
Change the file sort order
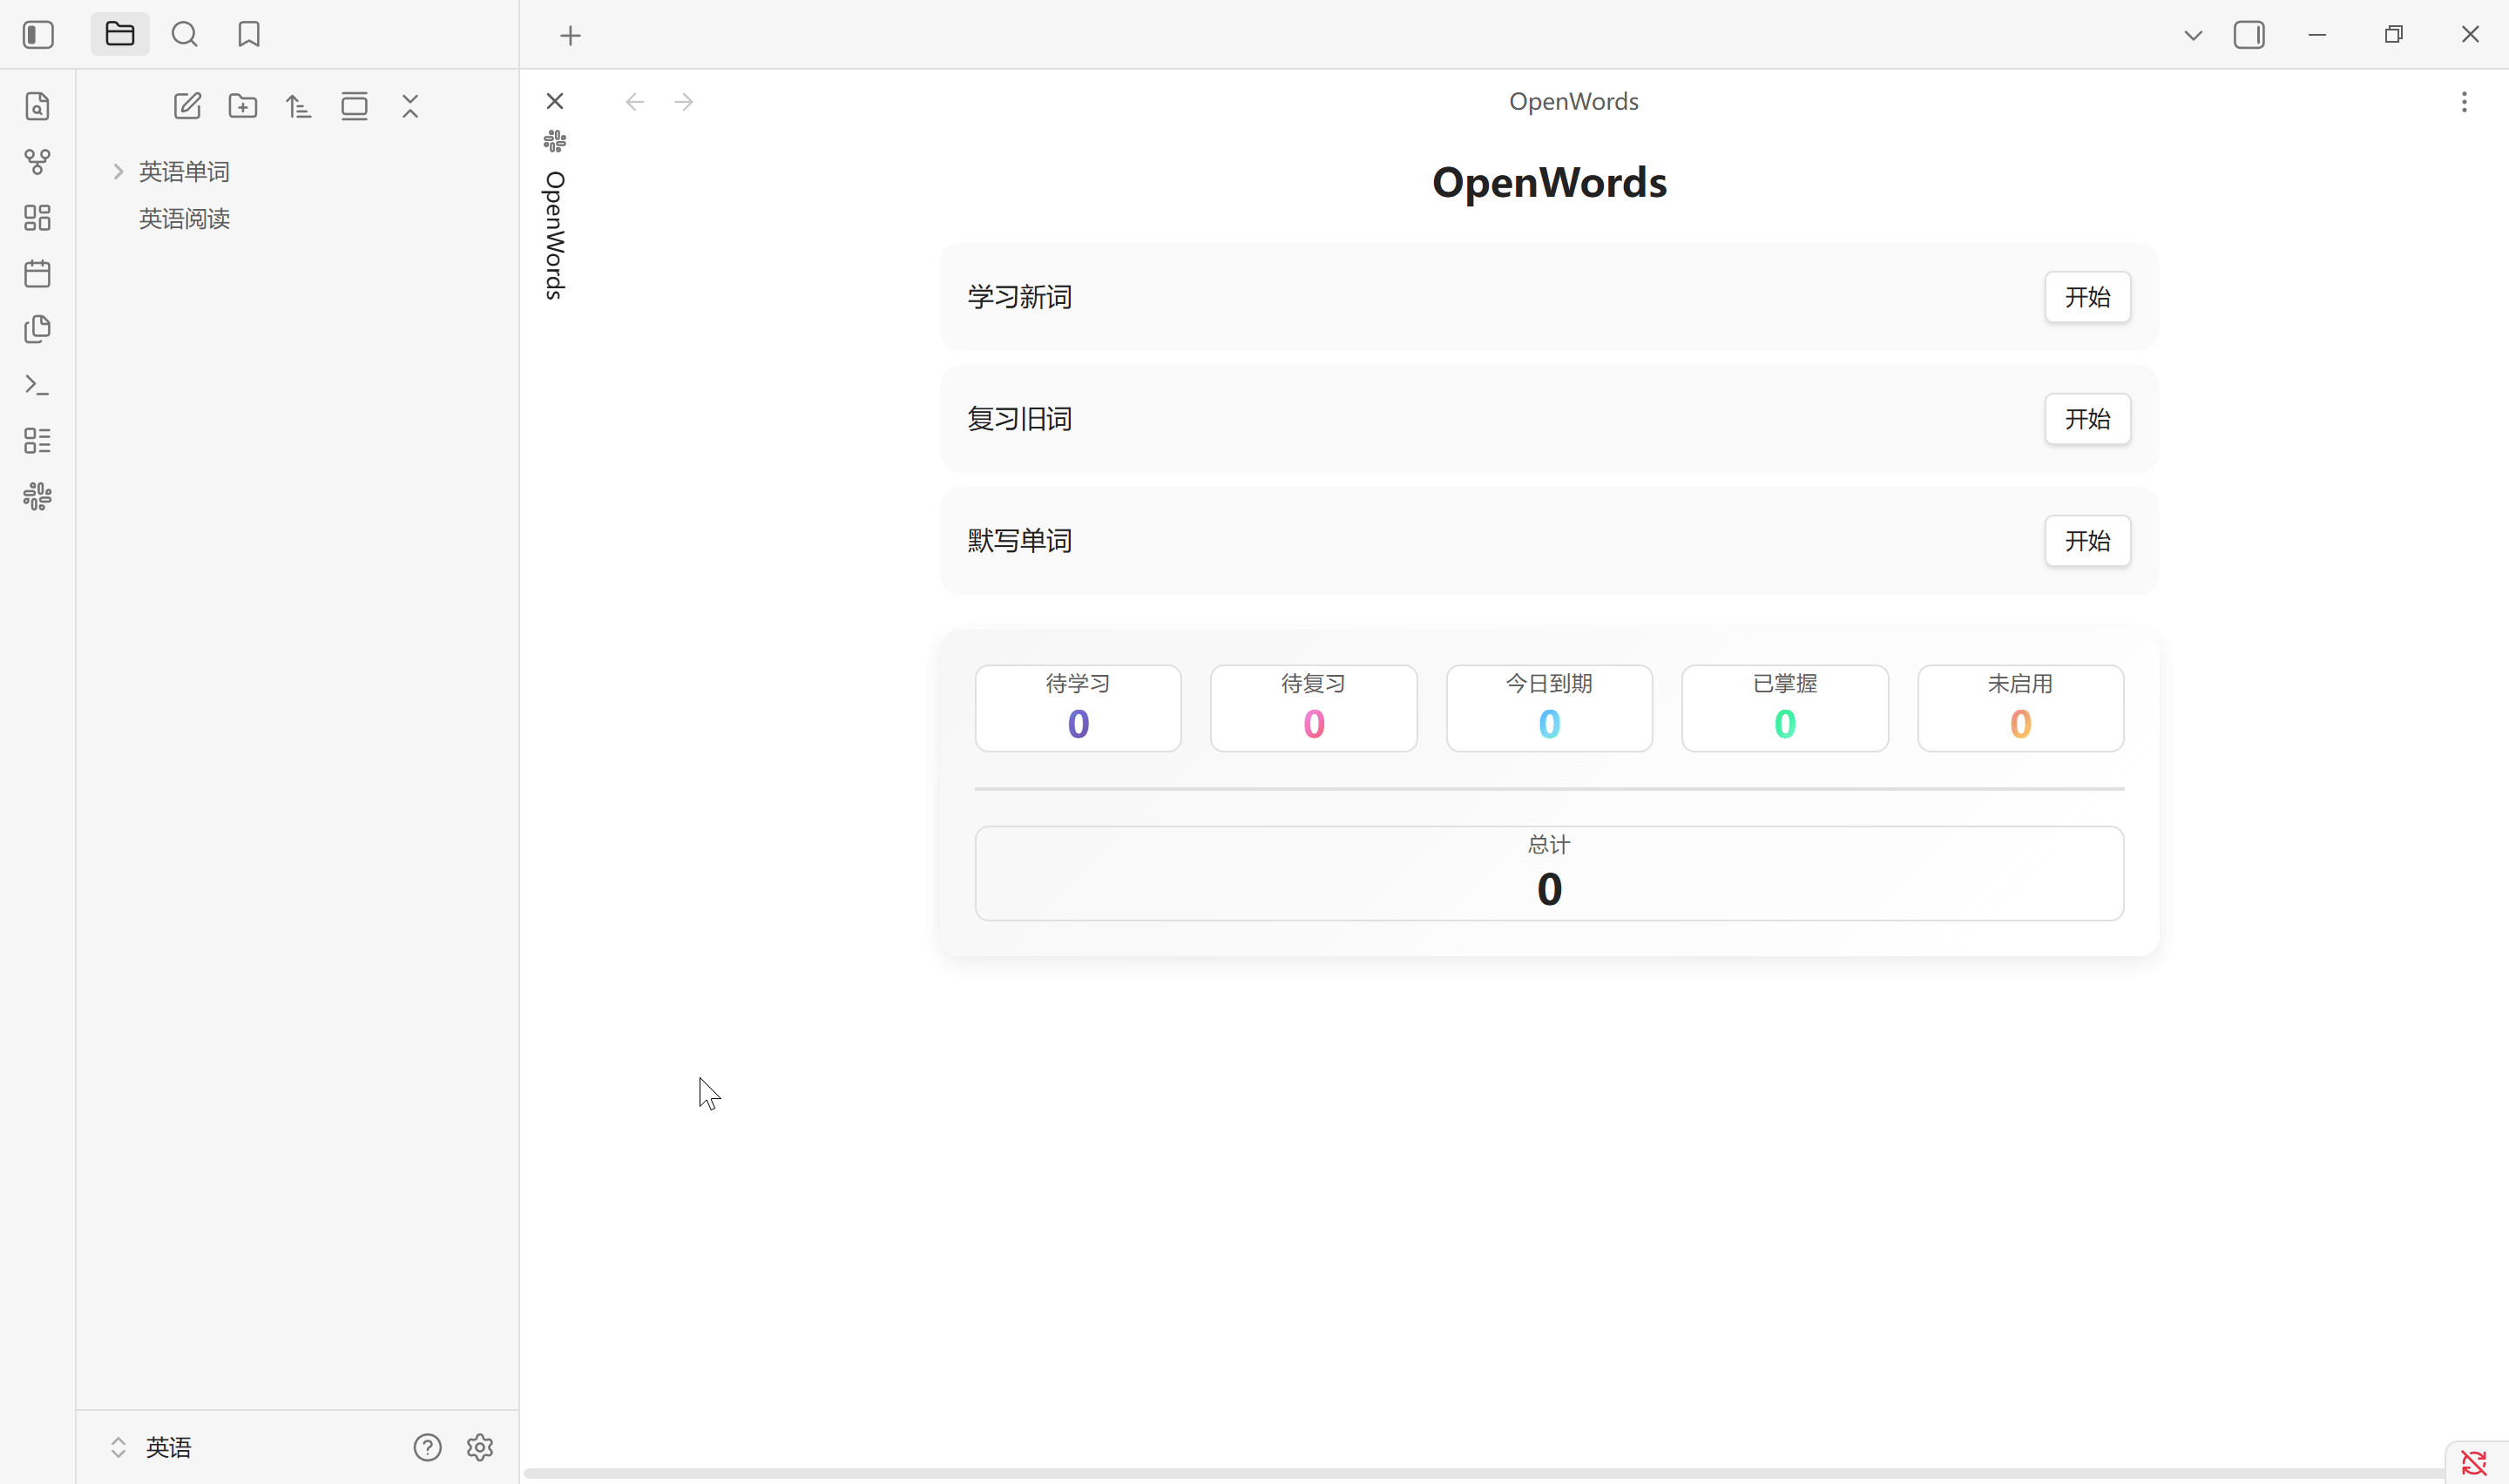click(x=298, y=106)
